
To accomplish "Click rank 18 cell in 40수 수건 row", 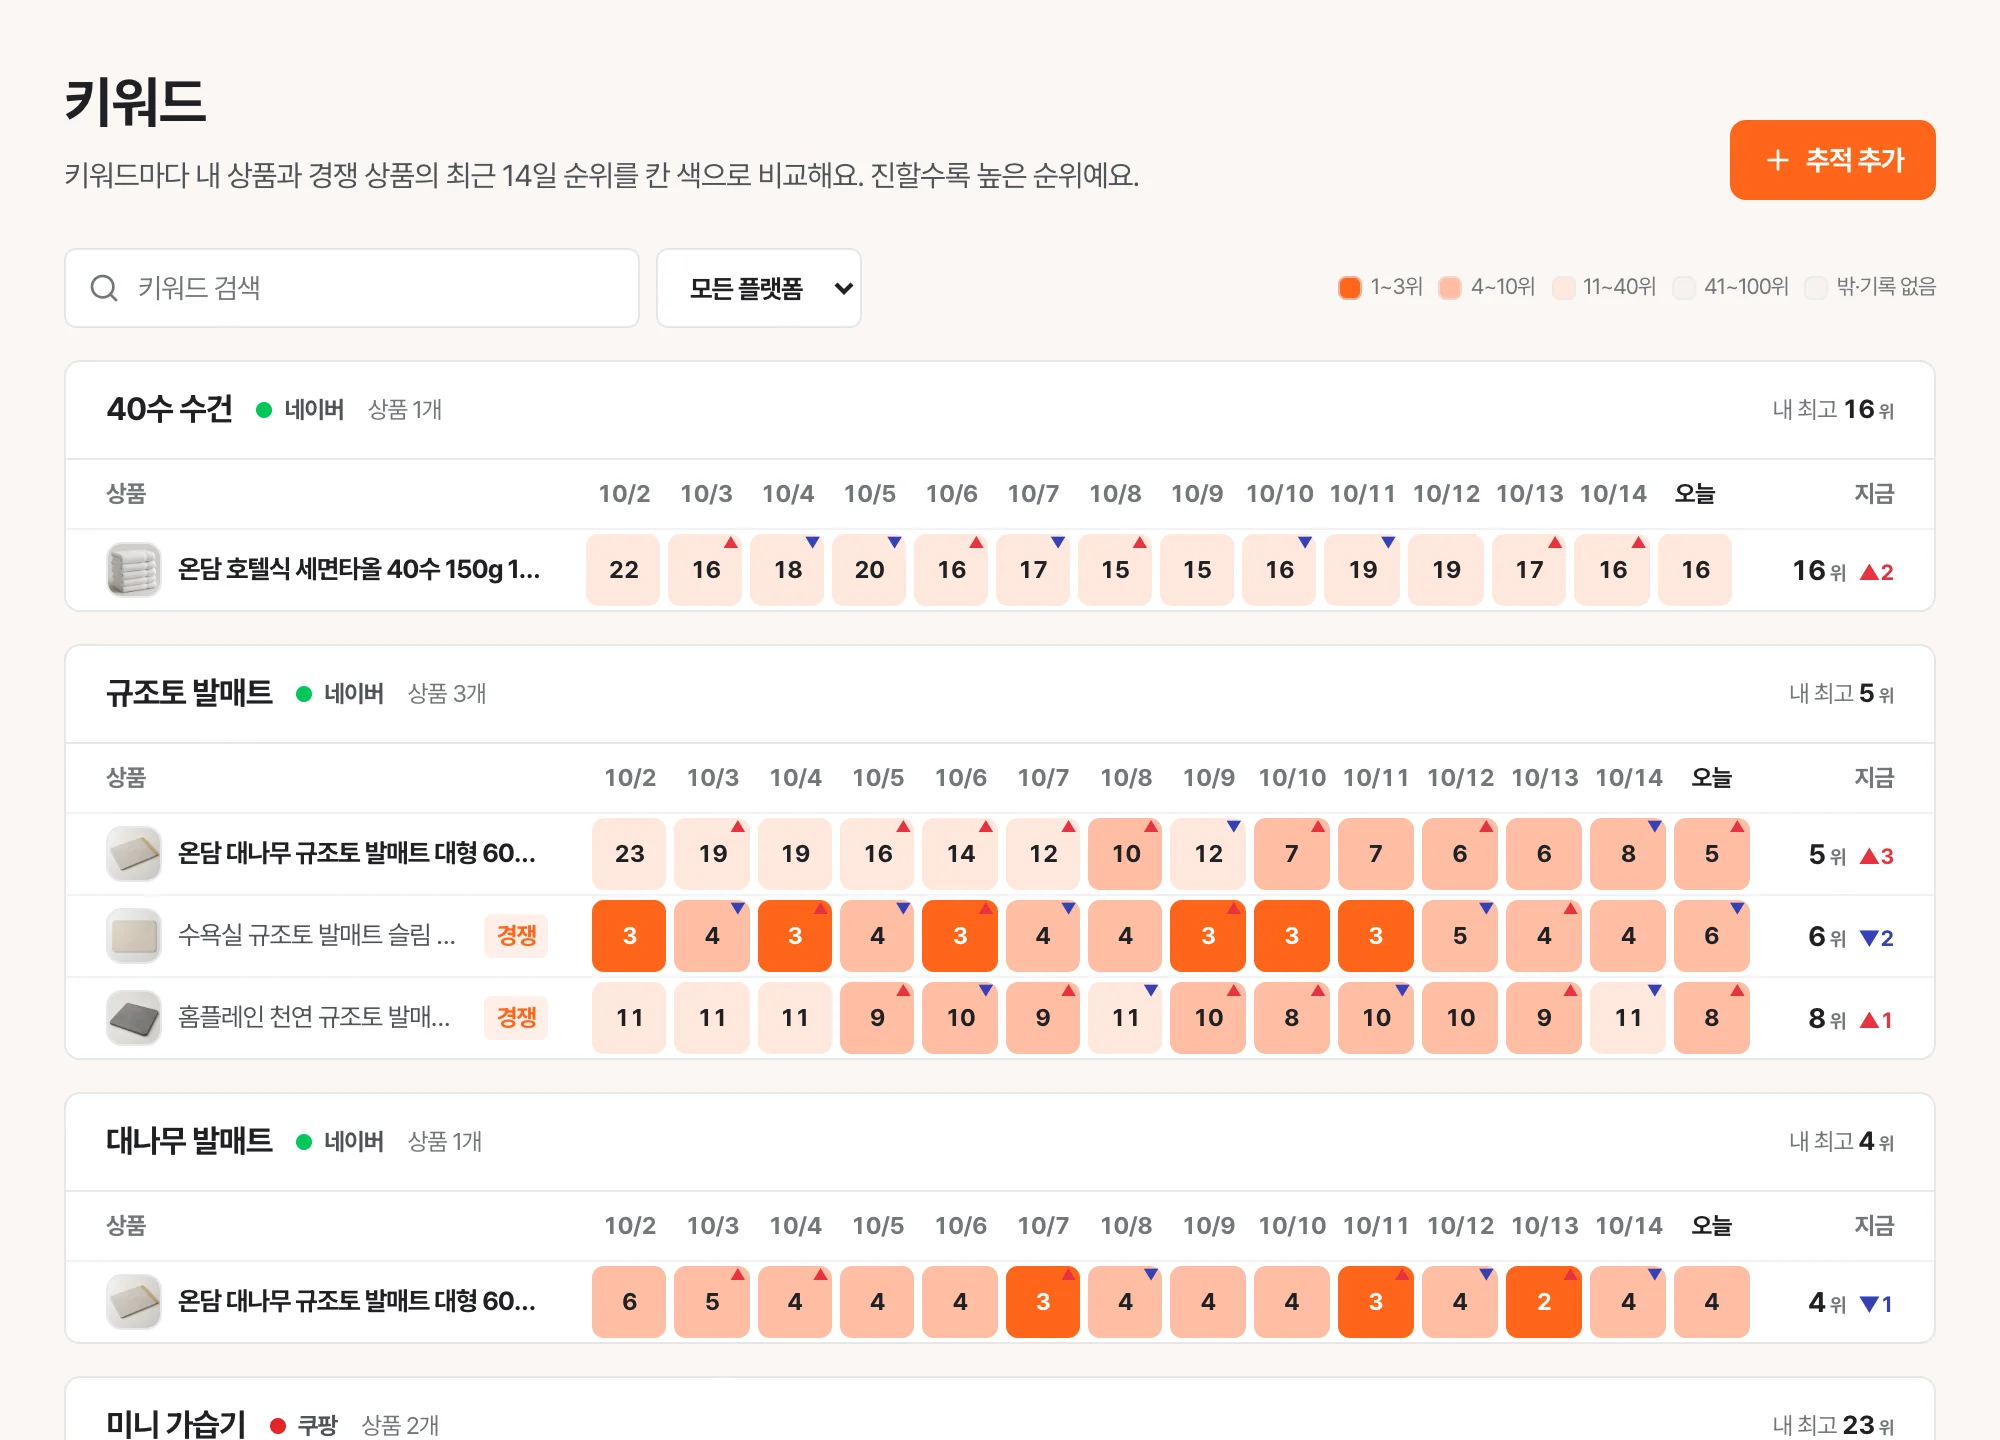I will tap(787, 570).
